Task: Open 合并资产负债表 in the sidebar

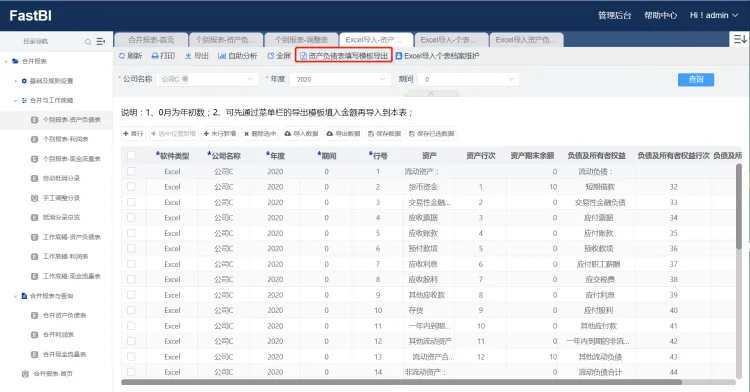Action: coord(65,316)
